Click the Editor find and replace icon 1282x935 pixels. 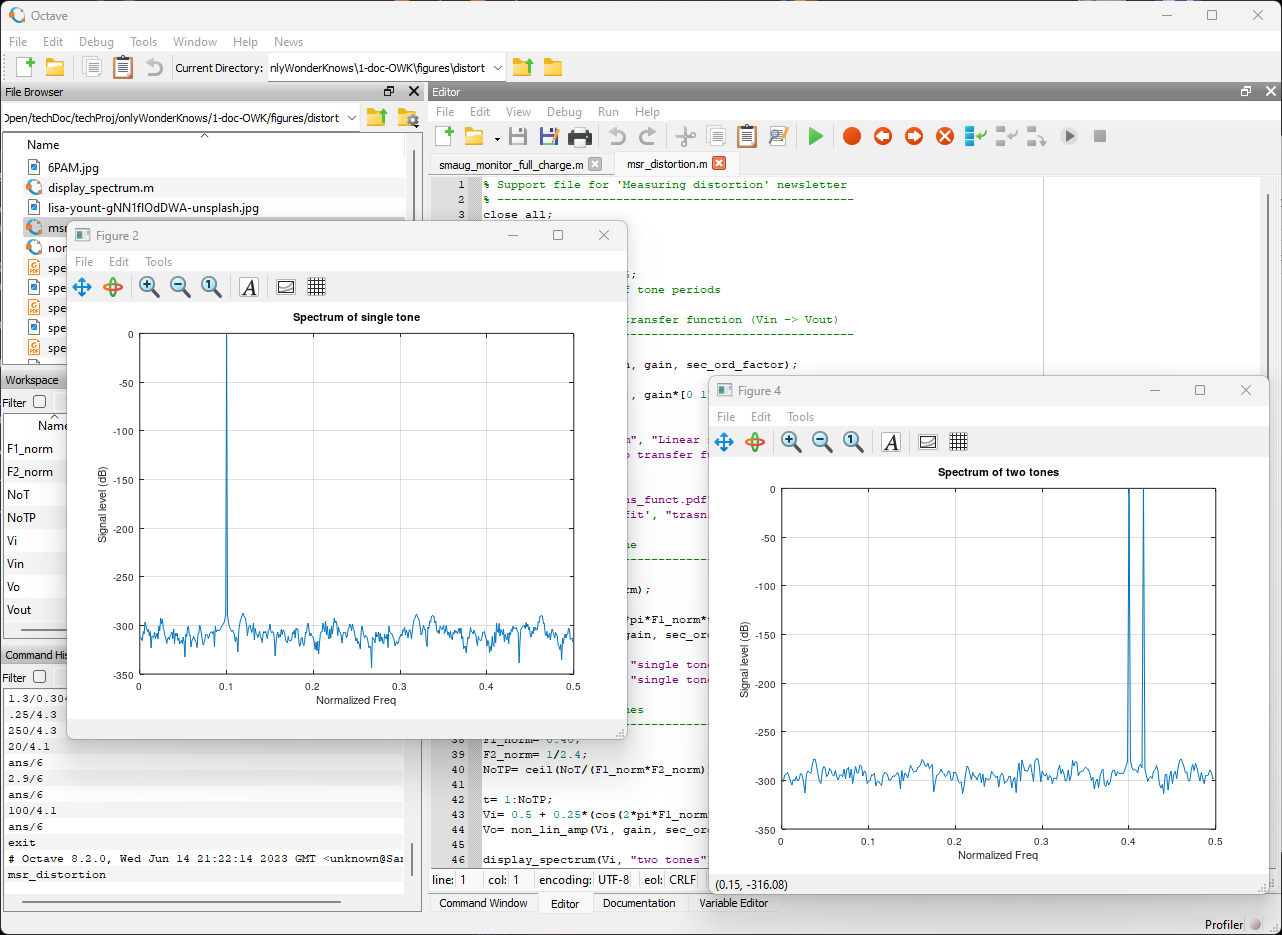(x=778, y=136)
